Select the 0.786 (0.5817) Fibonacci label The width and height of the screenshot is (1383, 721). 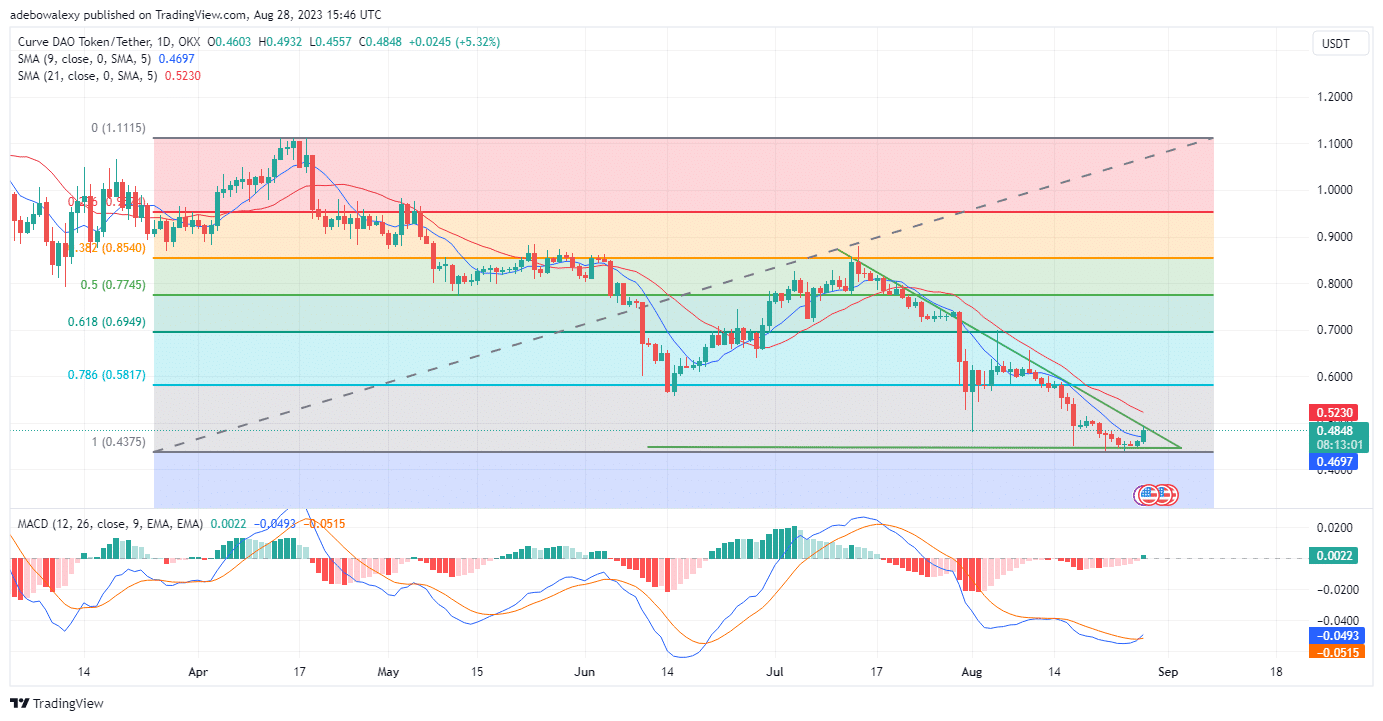[x=108, y=375]
